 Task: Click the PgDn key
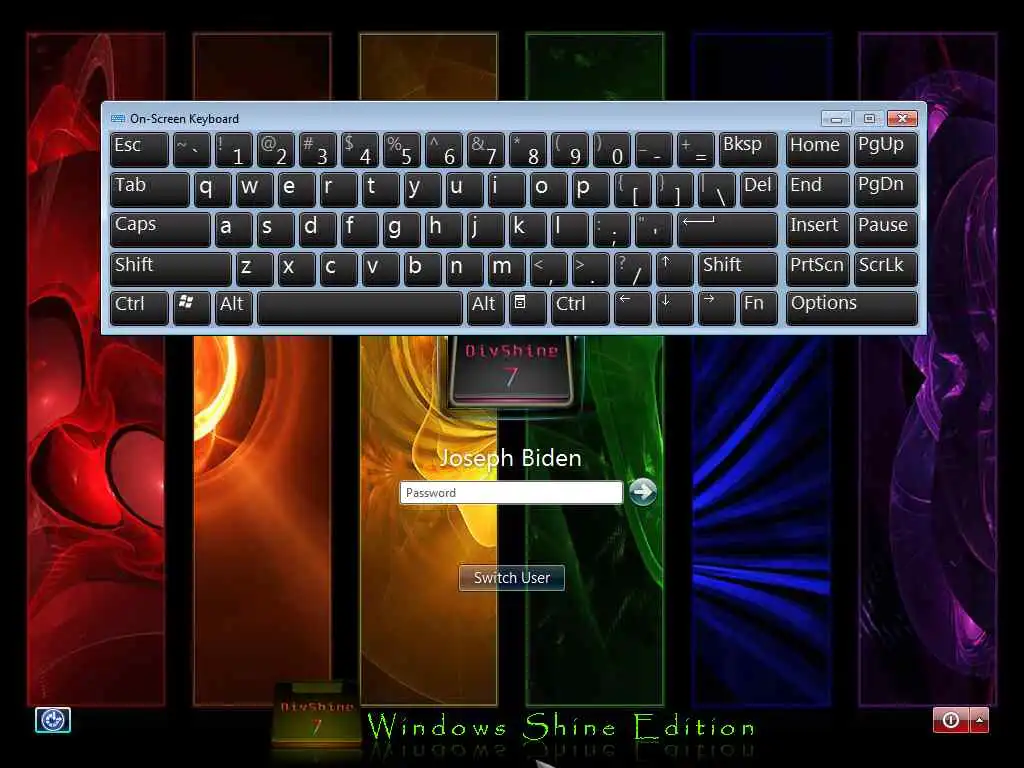(x=886, y=189)
